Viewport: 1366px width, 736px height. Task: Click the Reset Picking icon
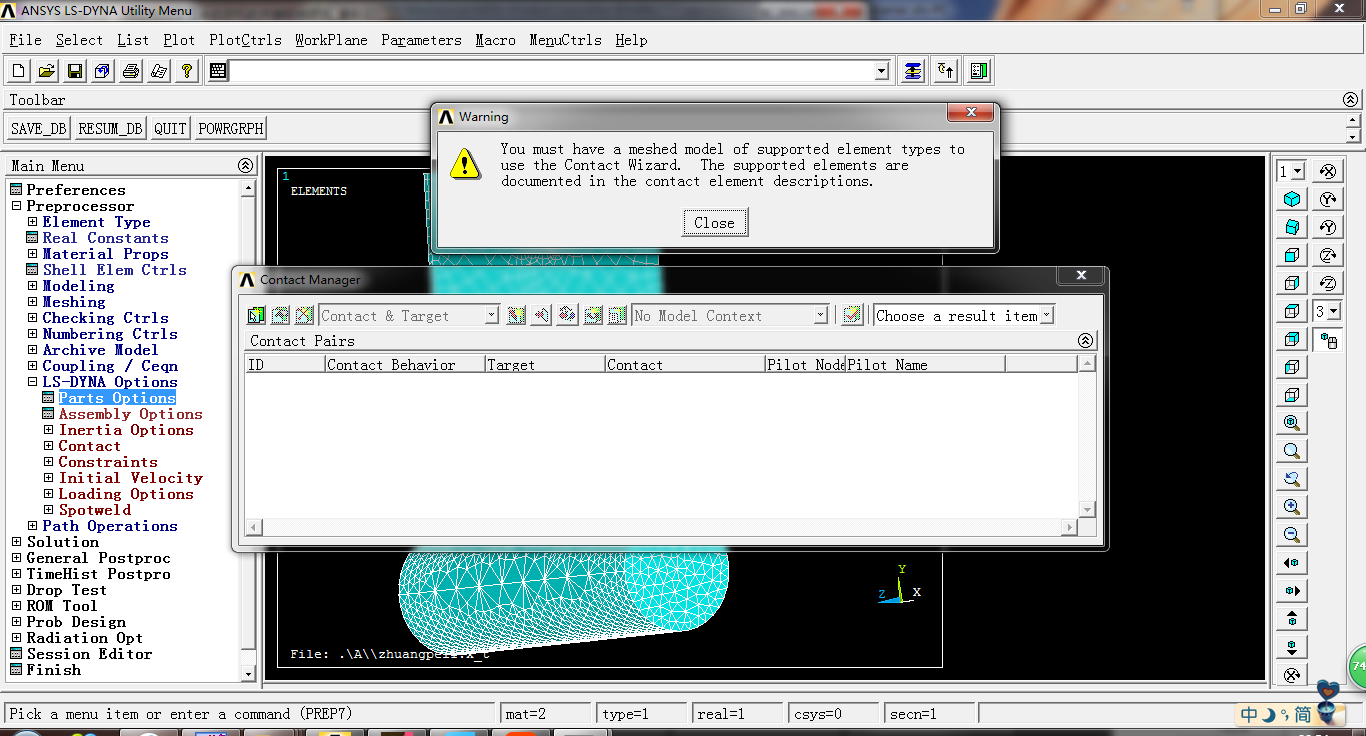coord(946,71)
